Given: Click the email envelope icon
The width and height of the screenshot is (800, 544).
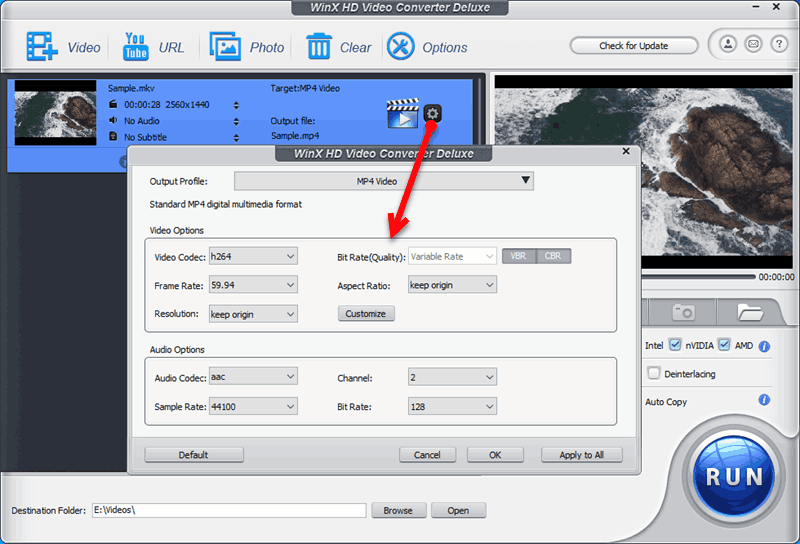Looking at the screenshot, I should (753, 44).
